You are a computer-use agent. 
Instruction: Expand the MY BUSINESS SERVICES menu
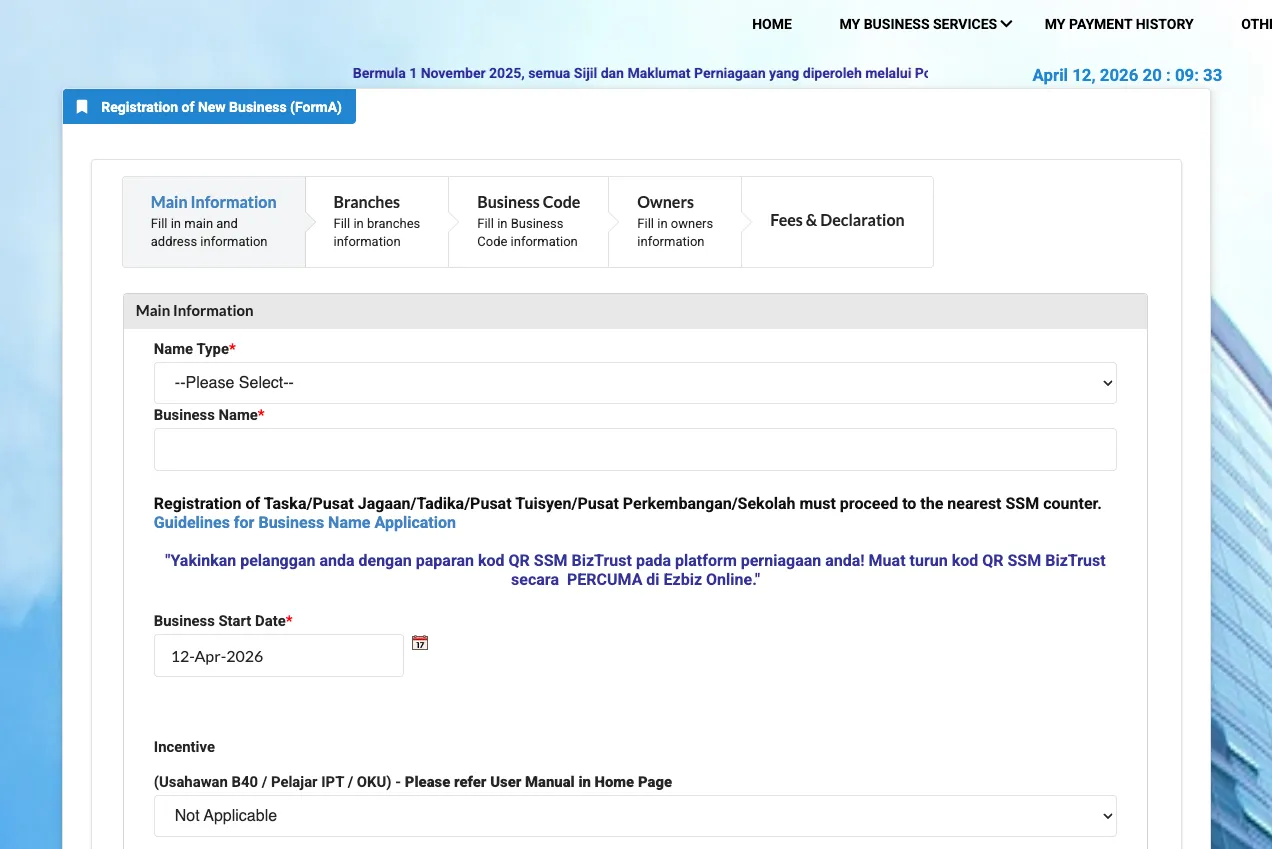point(925,24)
